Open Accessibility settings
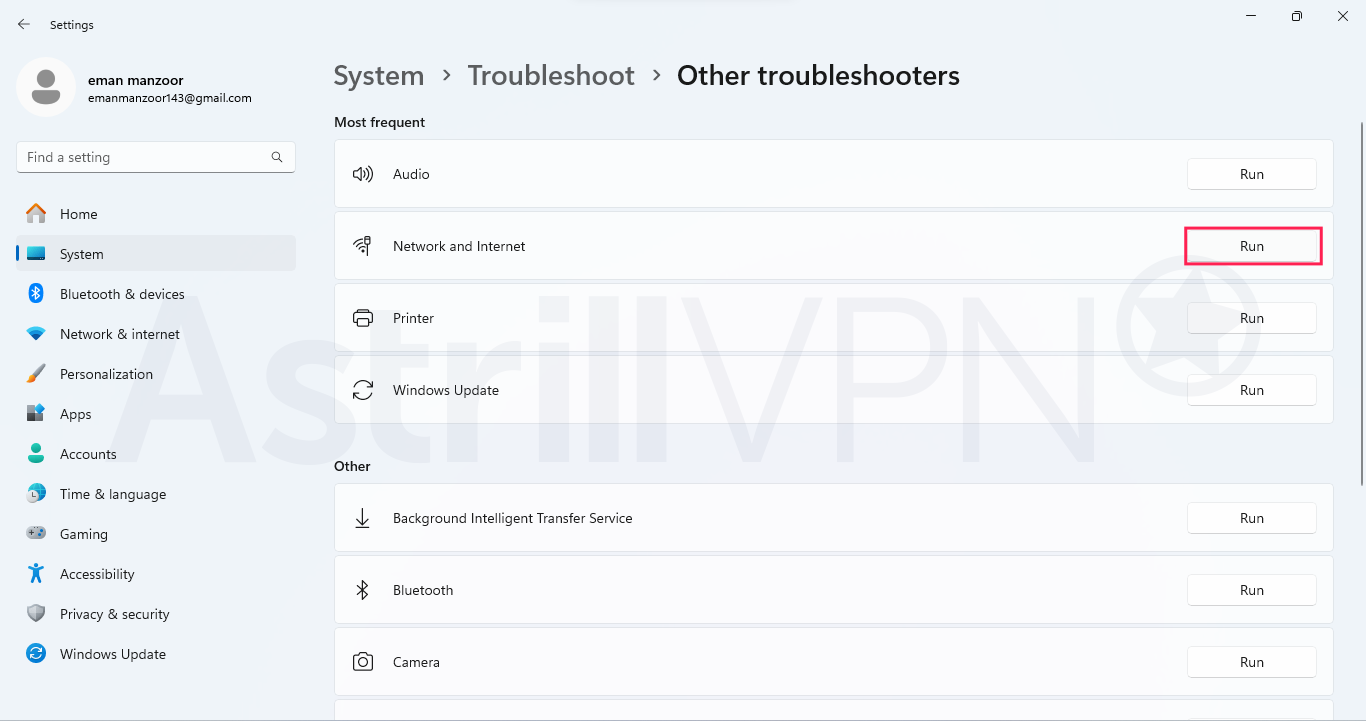The image size is (1366, 721). point(156,574)
